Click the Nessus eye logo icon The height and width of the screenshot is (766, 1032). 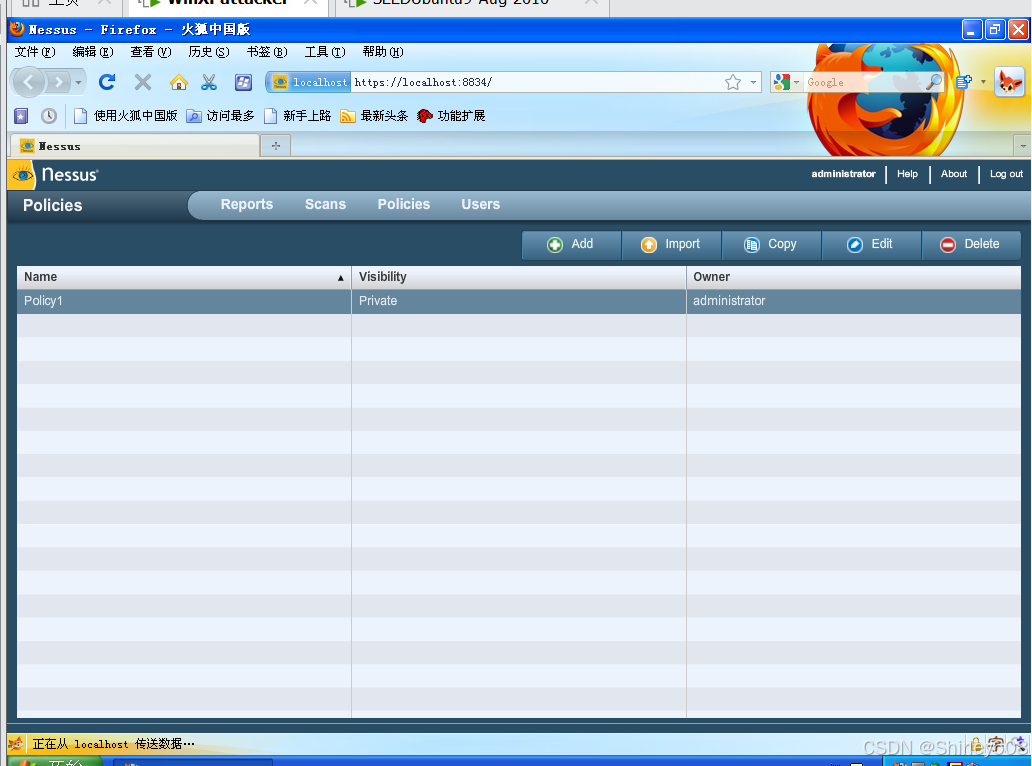[x=22, y=176]
